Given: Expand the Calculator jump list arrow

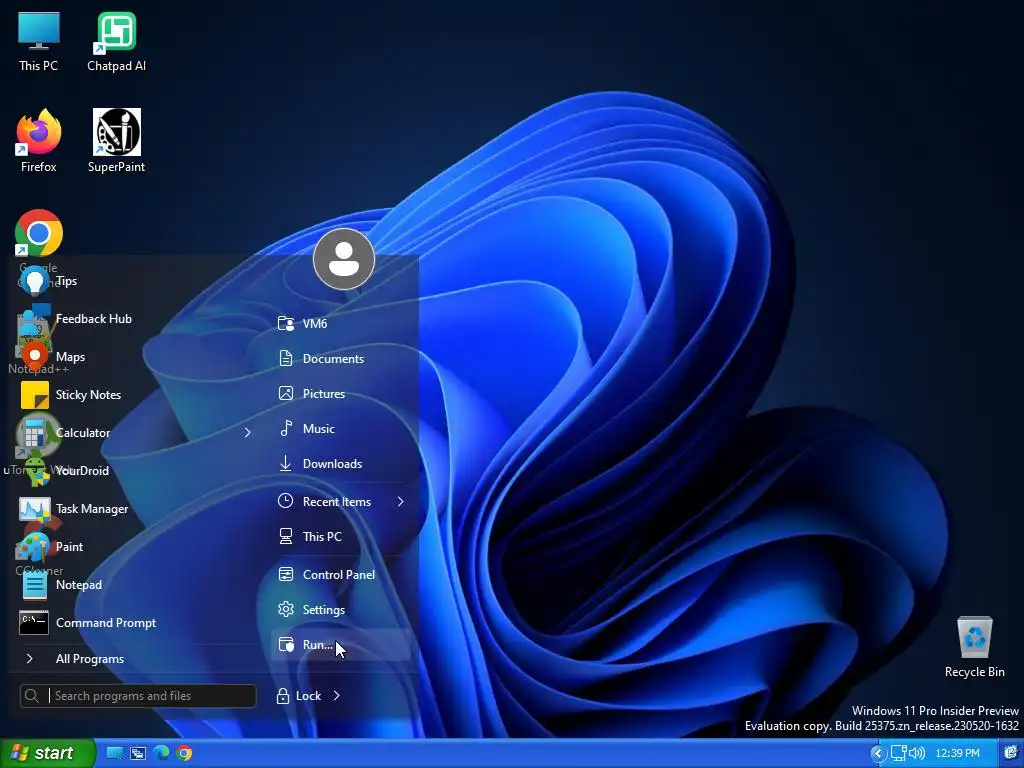Looking at the screenshot, I should click(x=248, y=432).
